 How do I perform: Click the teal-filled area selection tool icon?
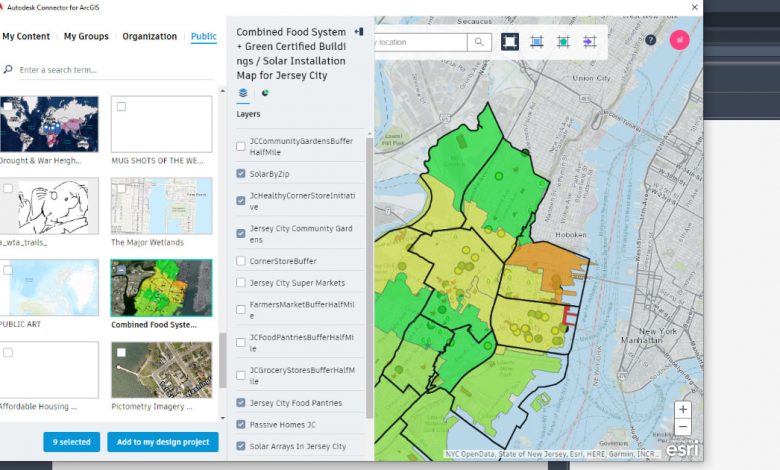pos(563,41)
